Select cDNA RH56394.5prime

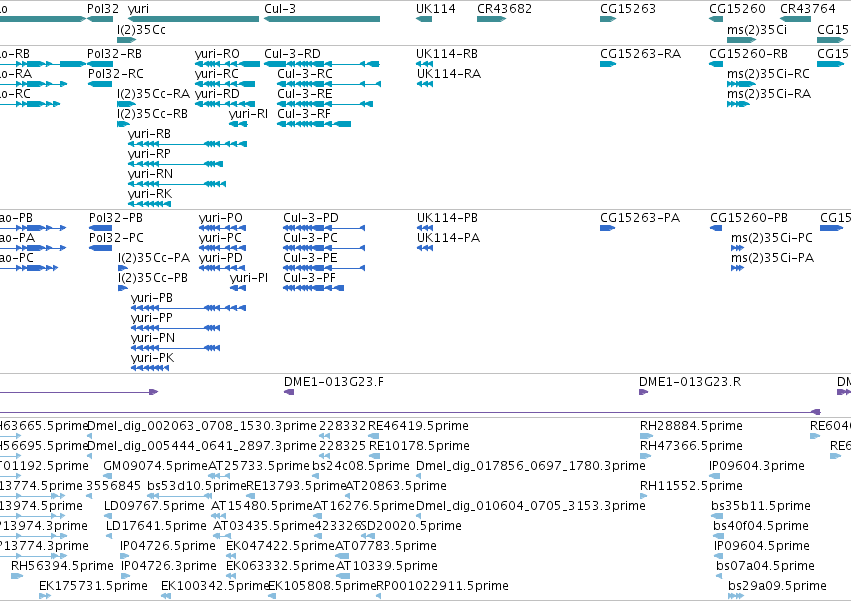pyautogui.click(x=17, y=576)
